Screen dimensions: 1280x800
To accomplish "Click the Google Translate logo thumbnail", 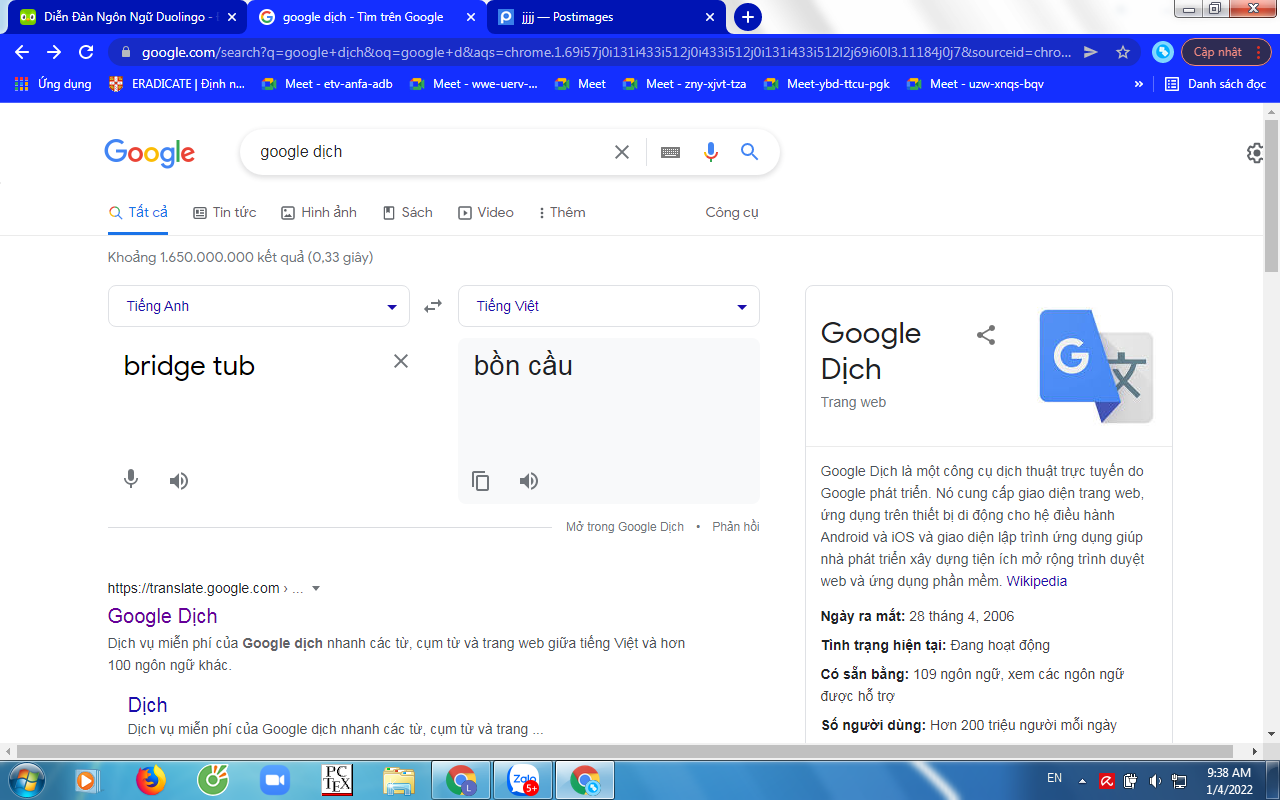I will point(1096,367).
